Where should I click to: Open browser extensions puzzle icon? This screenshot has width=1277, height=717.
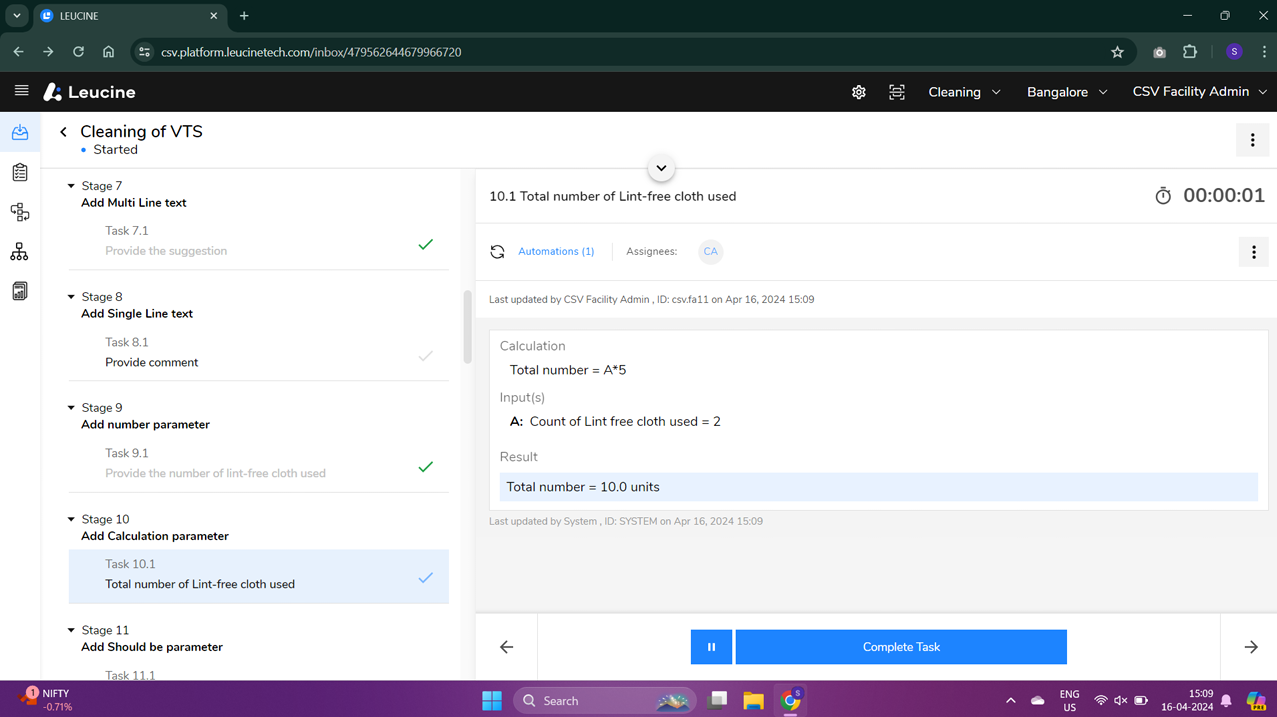[1190, 52]
